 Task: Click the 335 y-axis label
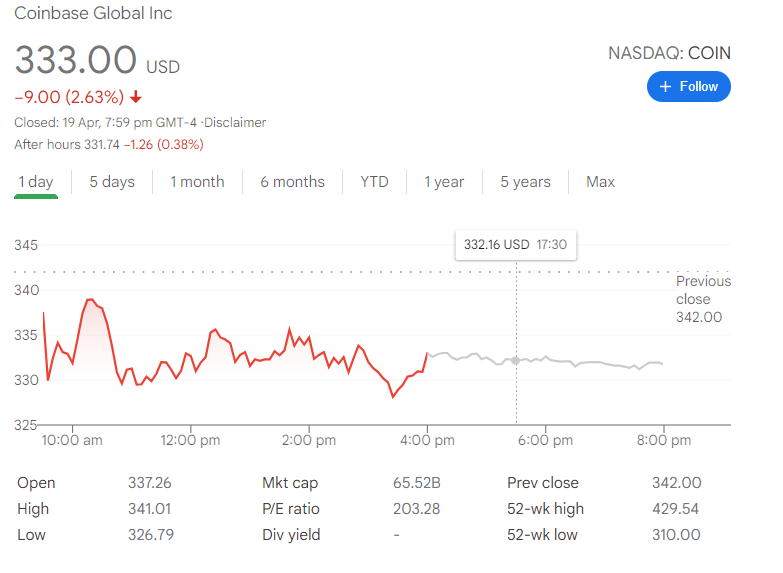pos(26,335)
